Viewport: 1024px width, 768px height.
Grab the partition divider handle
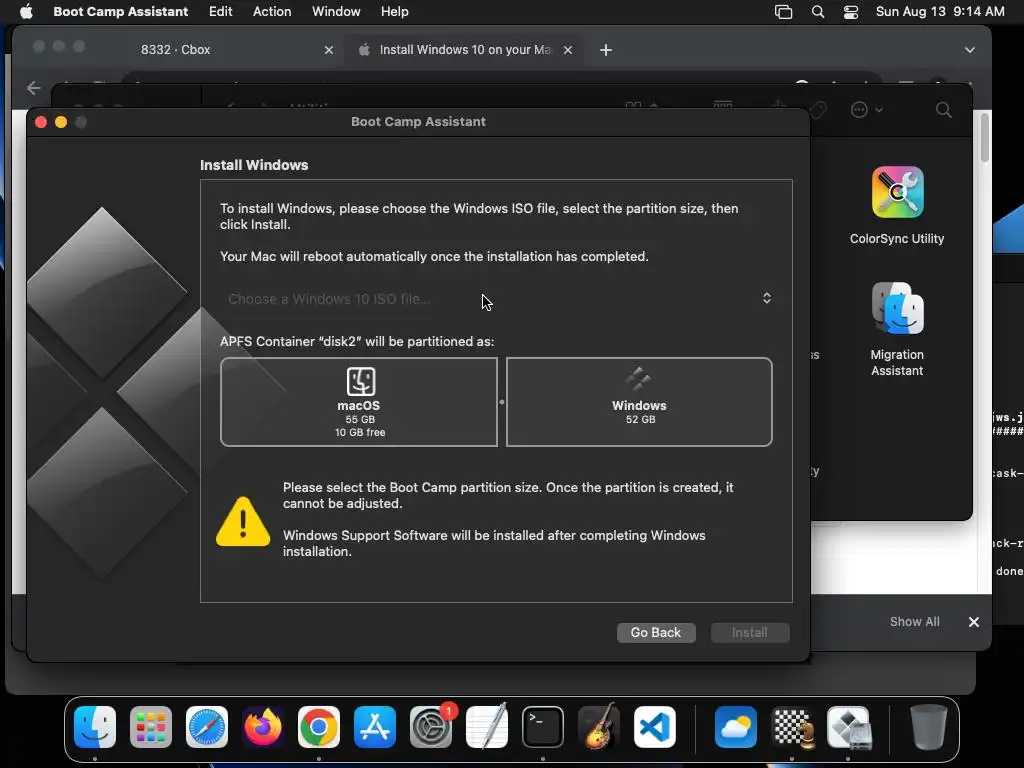(x=502, y=402)
